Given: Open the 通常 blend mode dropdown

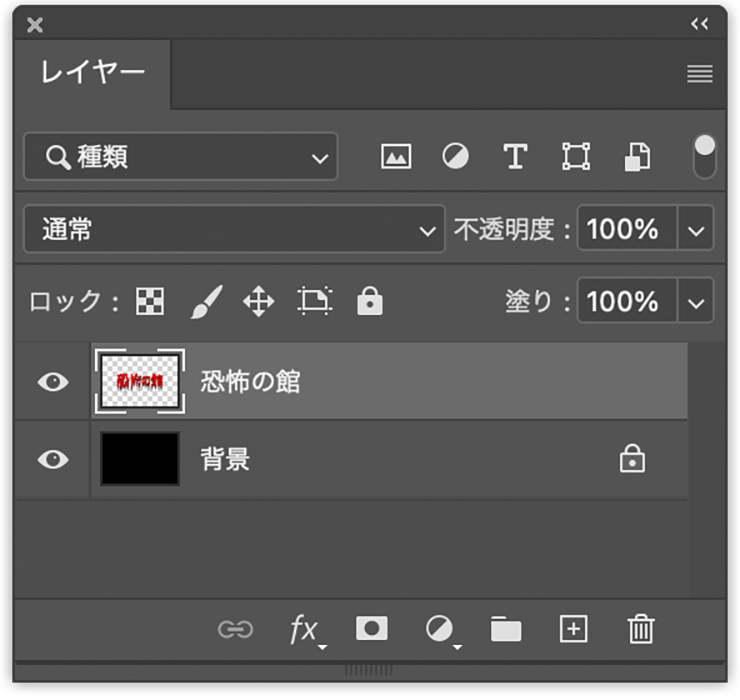Looking at the screenshot, I should (x=233, y=230).
